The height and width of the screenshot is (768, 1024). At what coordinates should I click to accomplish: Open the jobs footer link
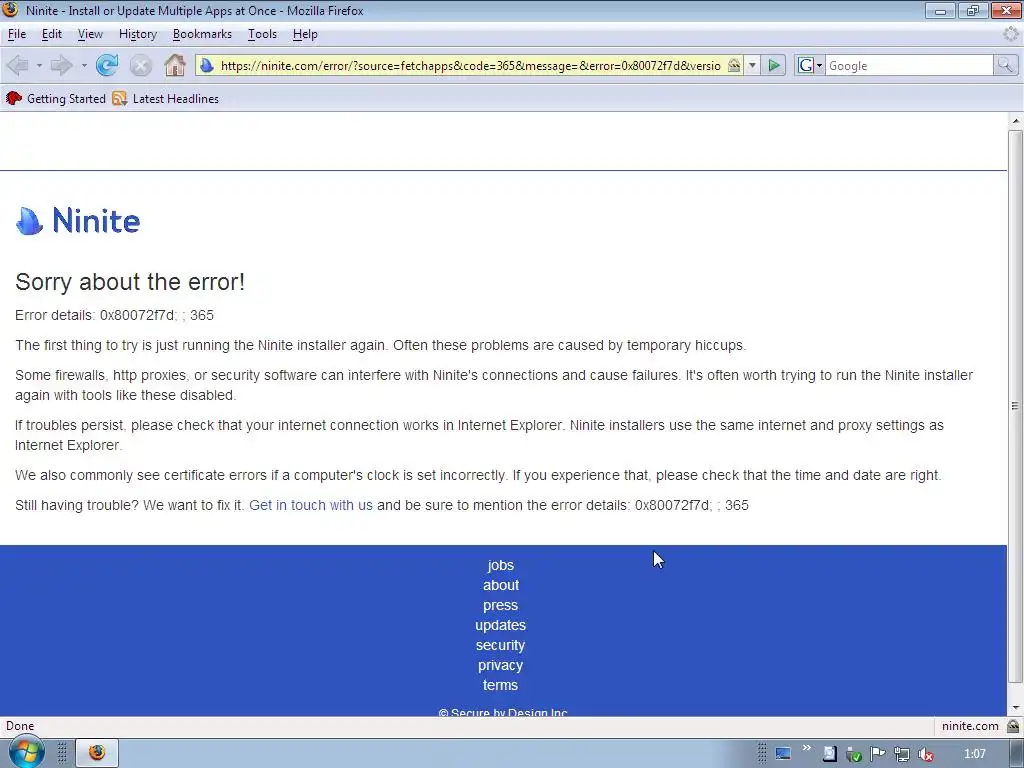coord(501,566)
